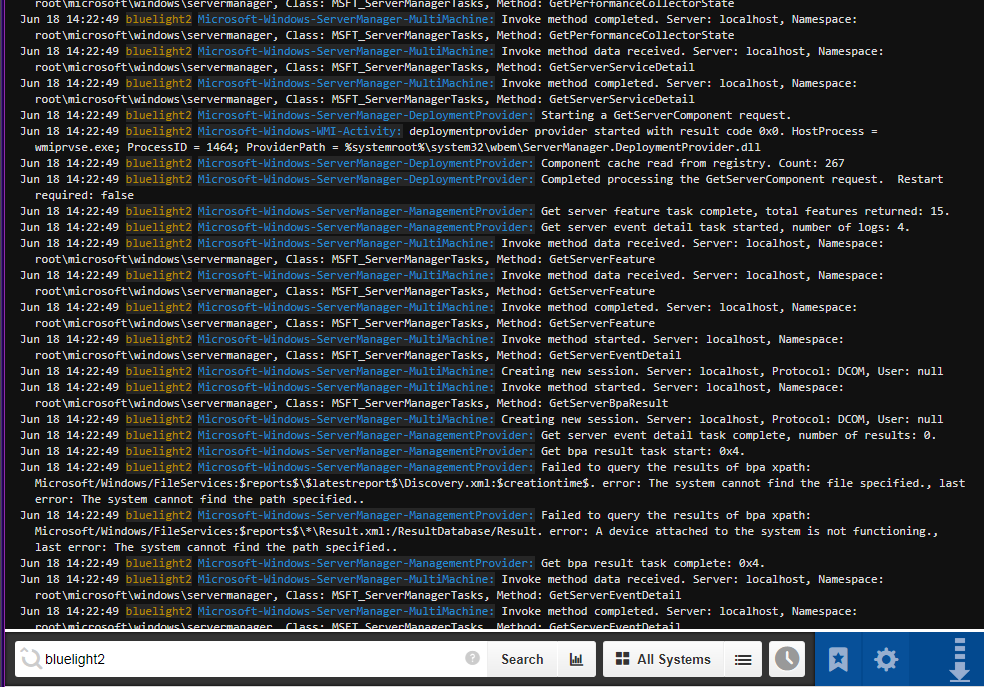Click MultiMachine link on data received GetServerServiceDetail row
This screenshot has height=687, width=984.
point(346,51)
